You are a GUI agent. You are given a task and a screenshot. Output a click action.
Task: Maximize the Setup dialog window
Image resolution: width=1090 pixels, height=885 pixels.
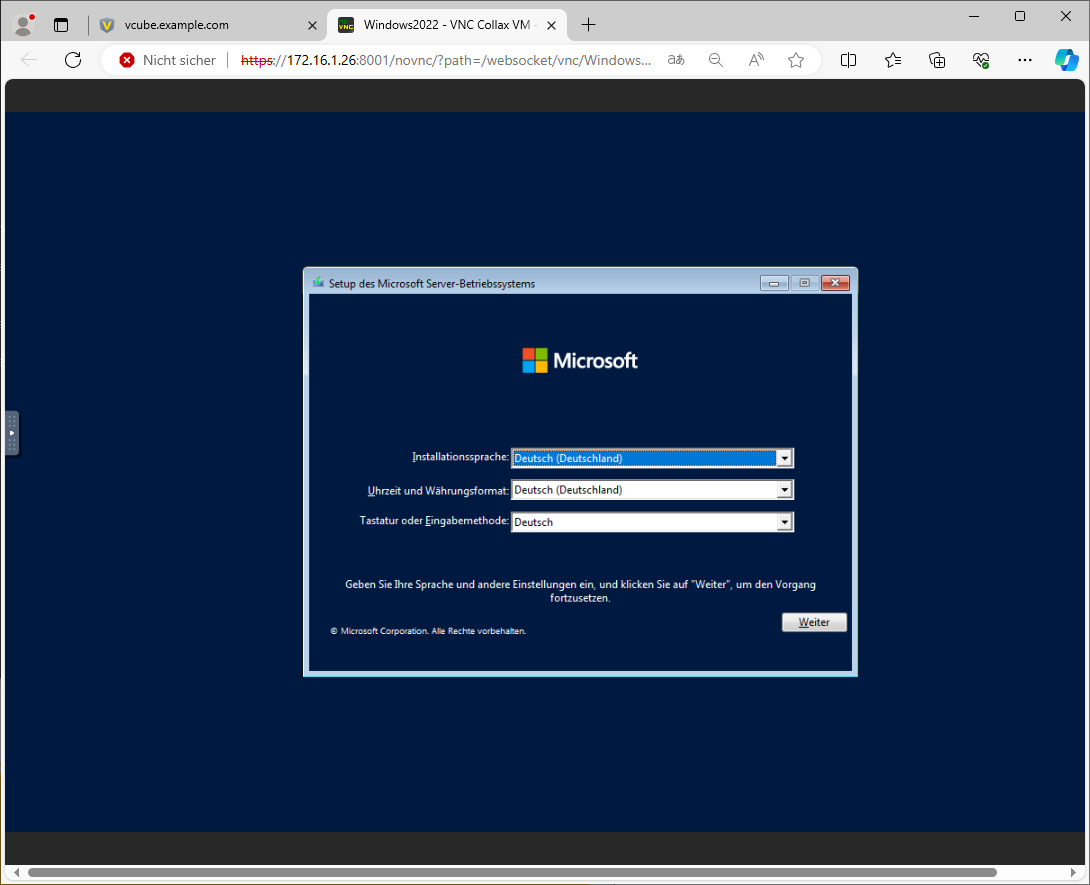click(804, 283)
